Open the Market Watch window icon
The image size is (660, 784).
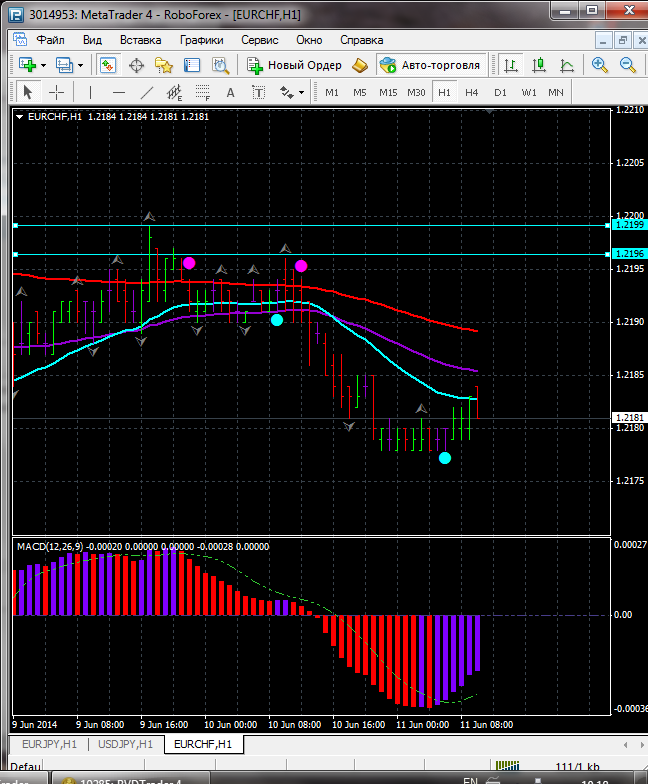(108, 65)
